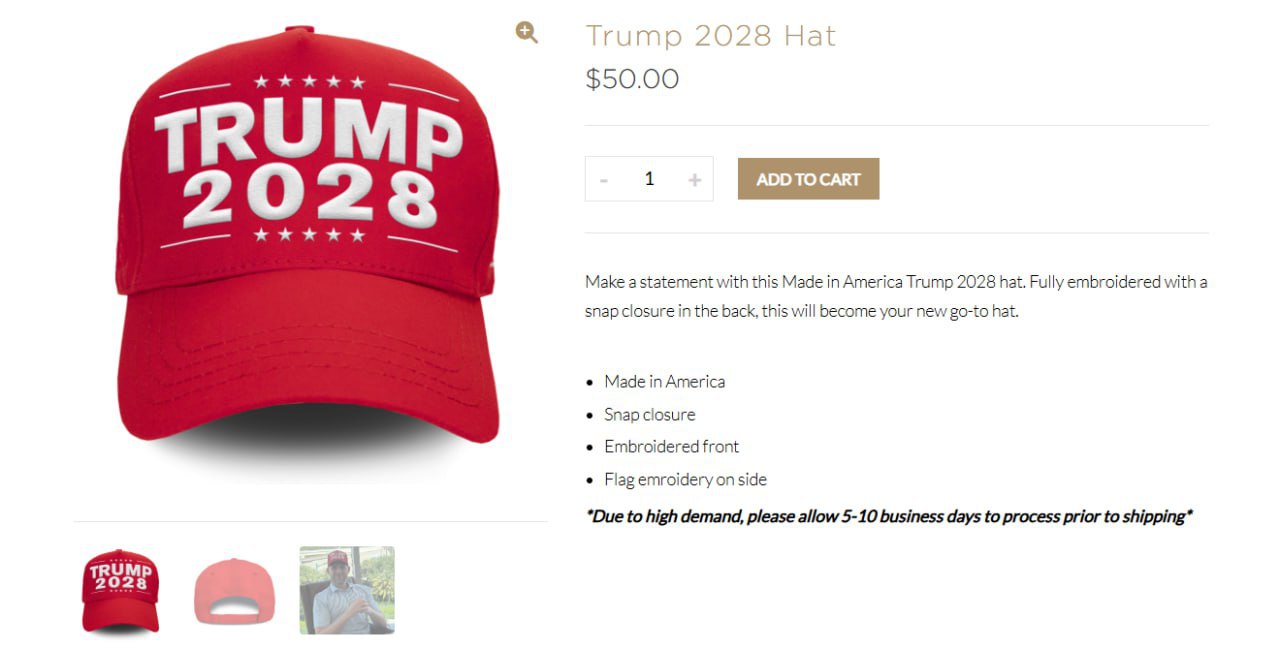Image resolution: width=1280 pixels, height=650 pixels.
Task: Focus the quantity field showing 1
Action: tap(649, 179)
